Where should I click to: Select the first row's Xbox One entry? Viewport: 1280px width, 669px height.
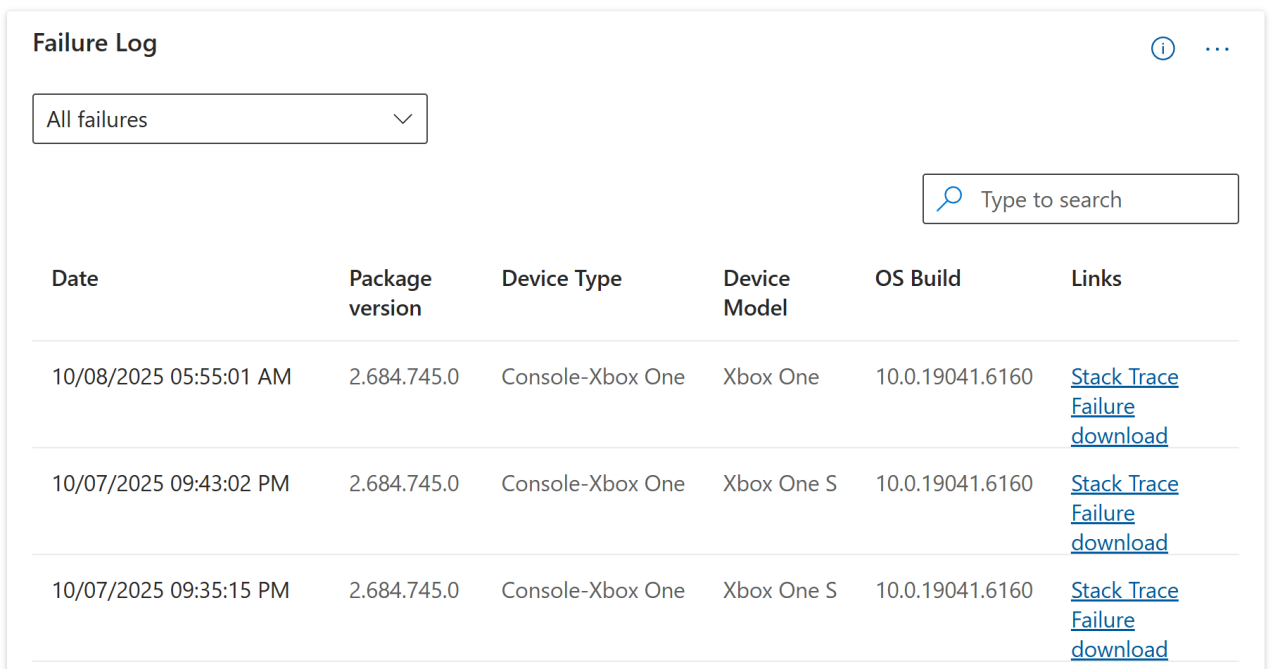point(771,377)
